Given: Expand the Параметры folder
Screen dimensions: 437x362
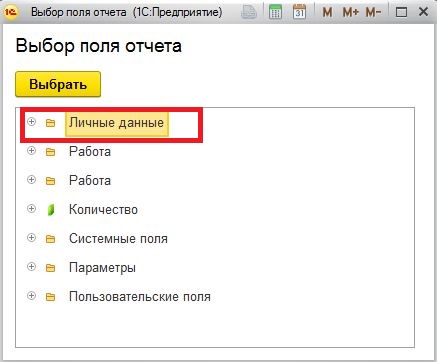Looking at the screenshot, I should (x=31, y=267).
